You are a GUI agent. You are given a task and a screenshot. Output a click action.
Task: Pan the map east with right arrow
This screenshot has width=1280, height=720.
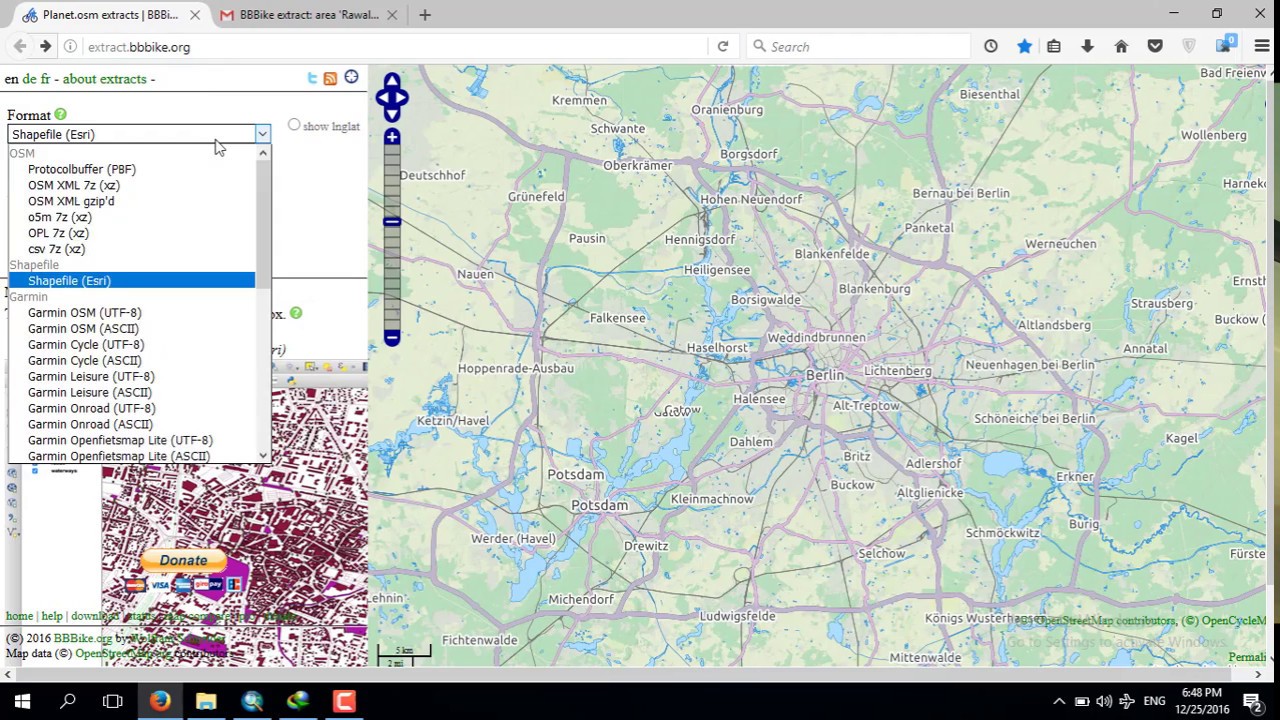coord(403,97)
